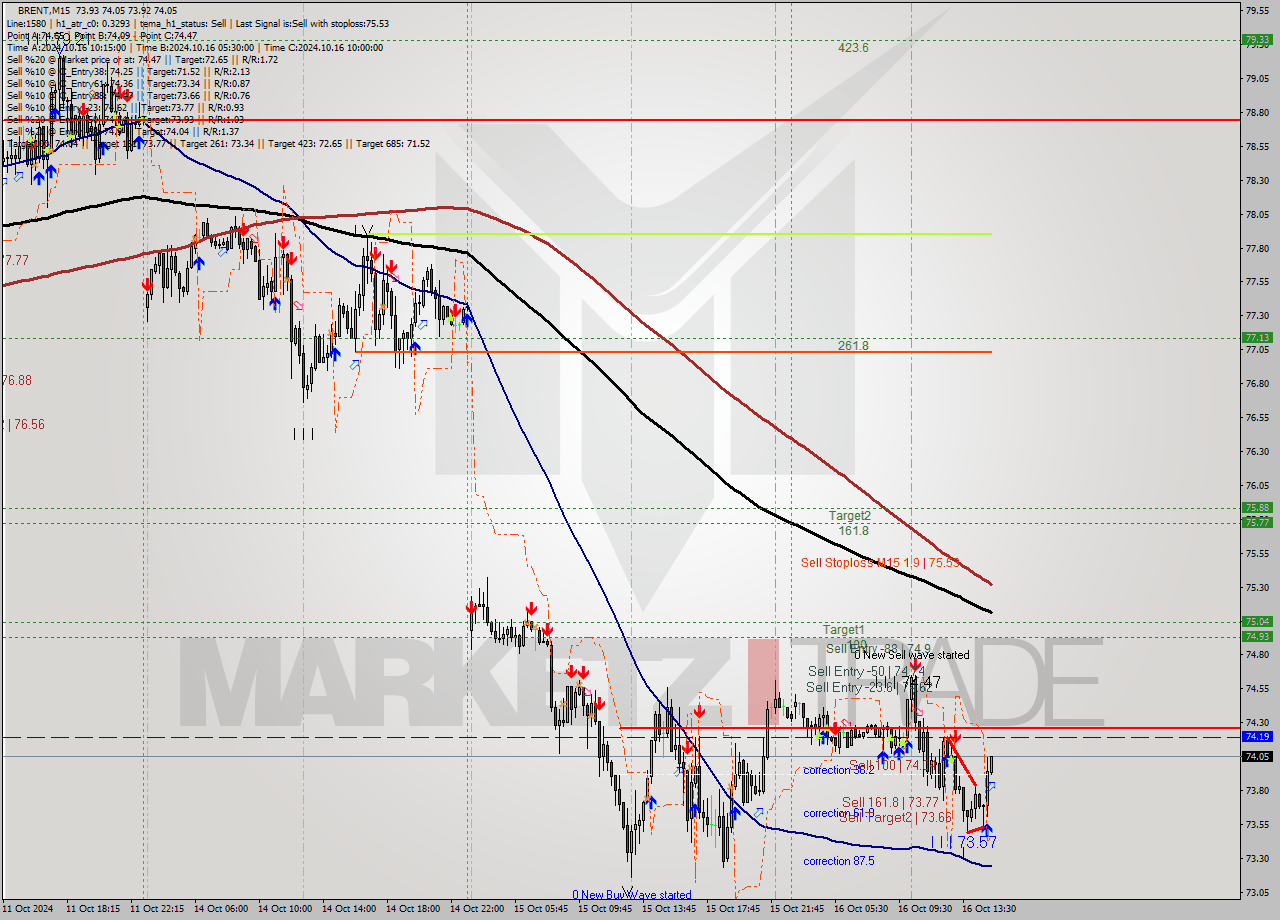This screenshot has width=1280, height=920.
Task: Select the 'Last Signal is:Sell with stoploss:75.53' line
Action: point(312,23)
